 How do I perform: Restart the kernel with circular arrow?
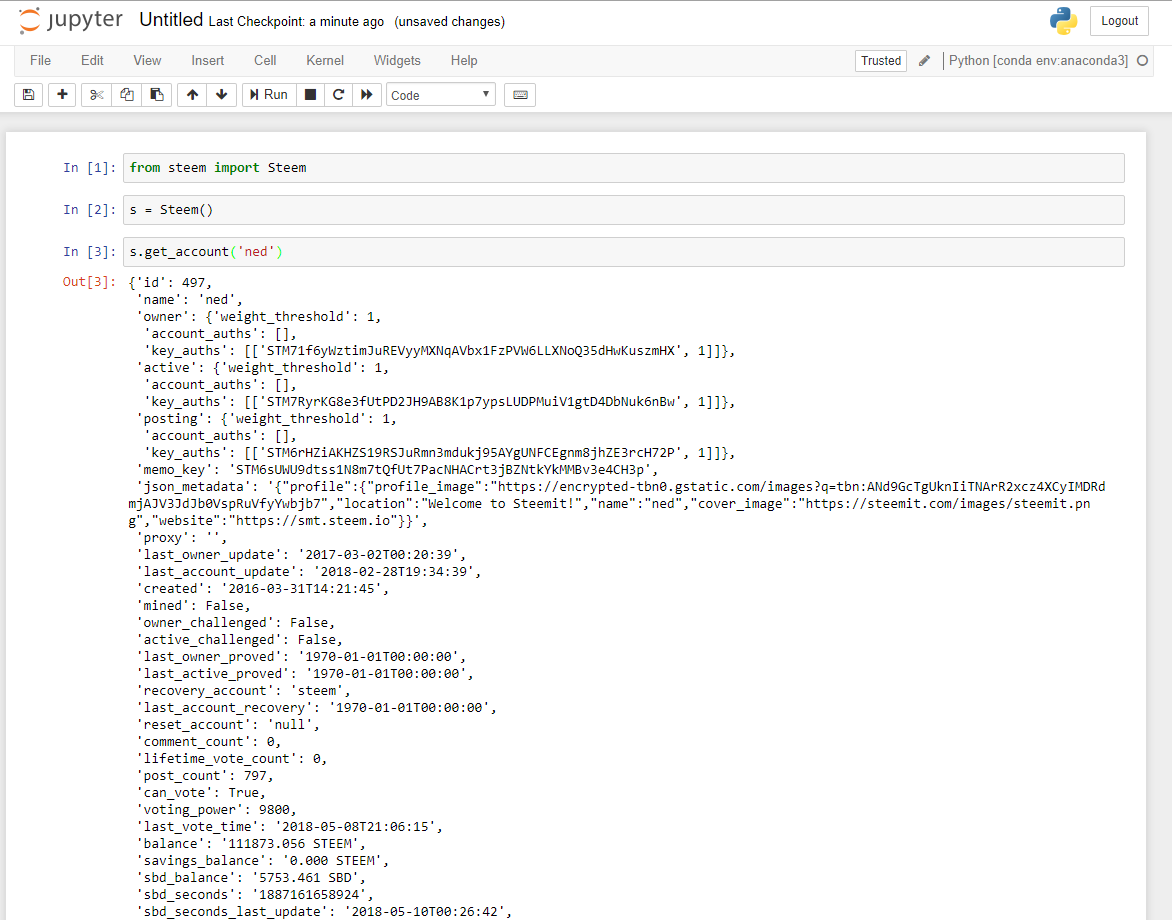[x=338, y=95]
